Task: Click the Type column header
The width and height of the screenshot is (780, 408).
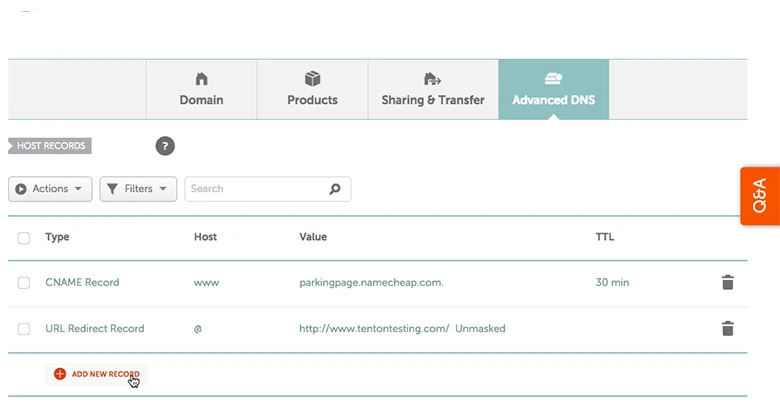Action: [57, 237]
